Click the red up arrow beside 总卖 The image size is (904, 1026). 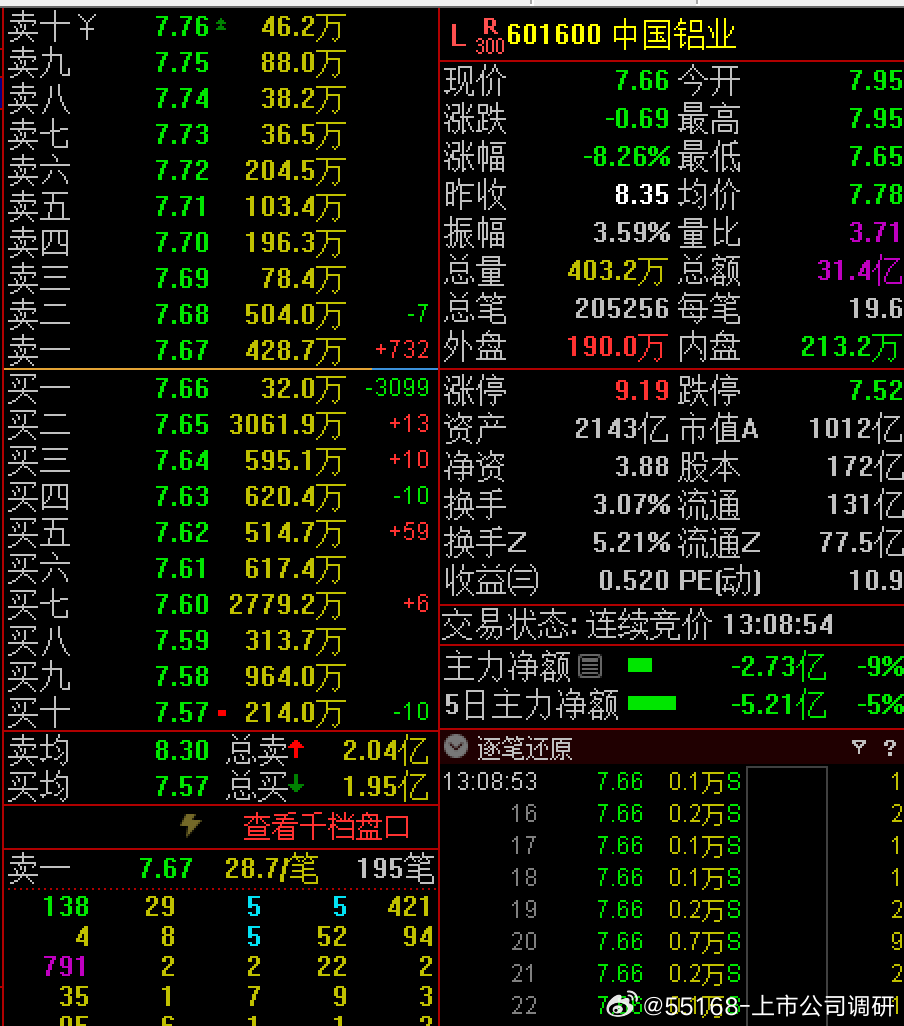tap(296, 748)
